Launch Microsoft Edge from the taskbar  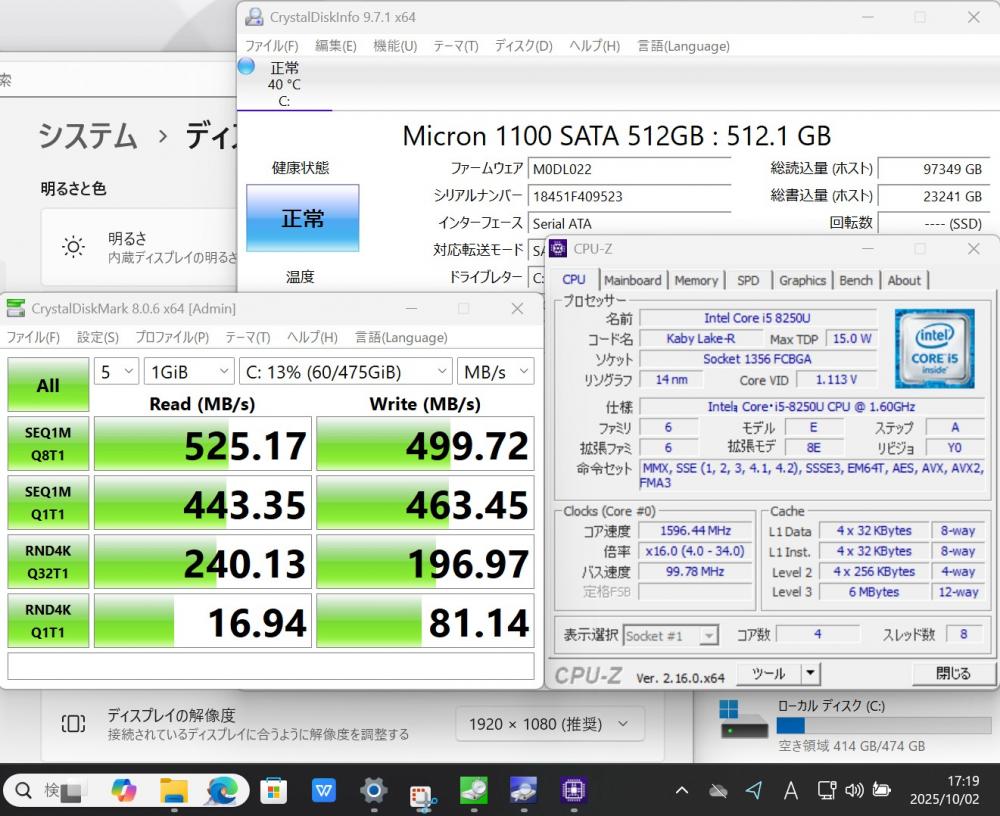point(222,791)
